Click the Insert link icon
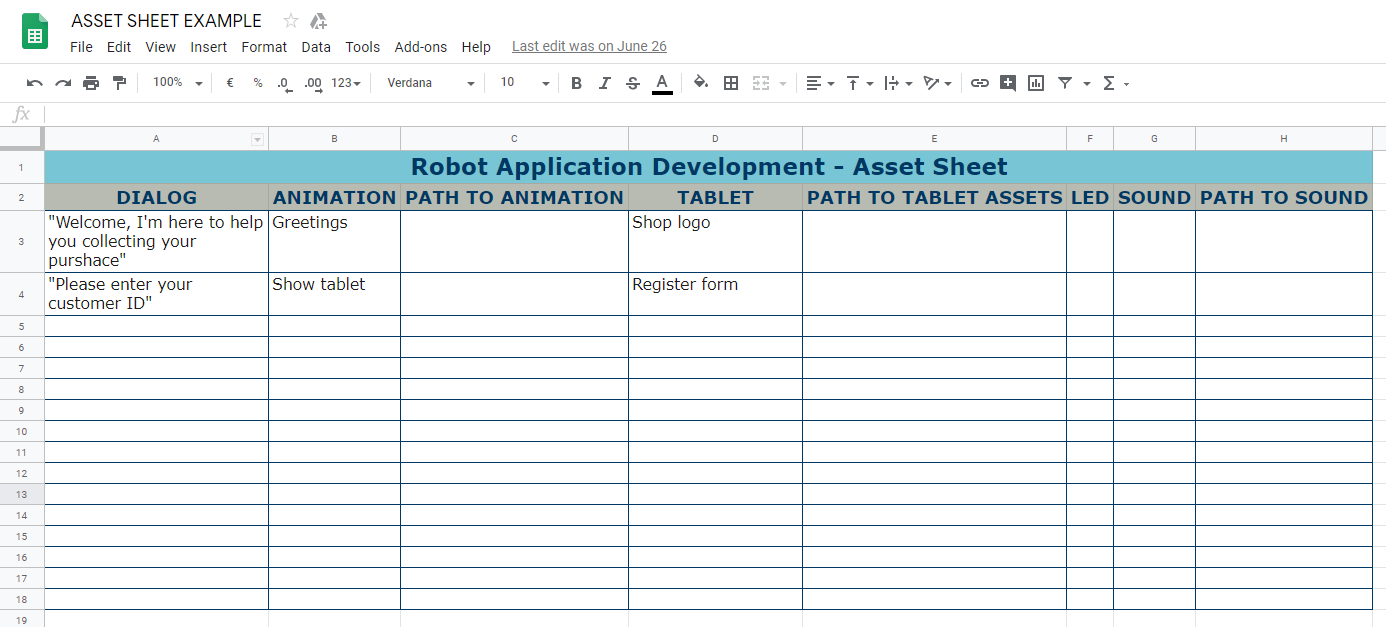The width and height of the screenshot is (1386, 627). click(980, 83)
